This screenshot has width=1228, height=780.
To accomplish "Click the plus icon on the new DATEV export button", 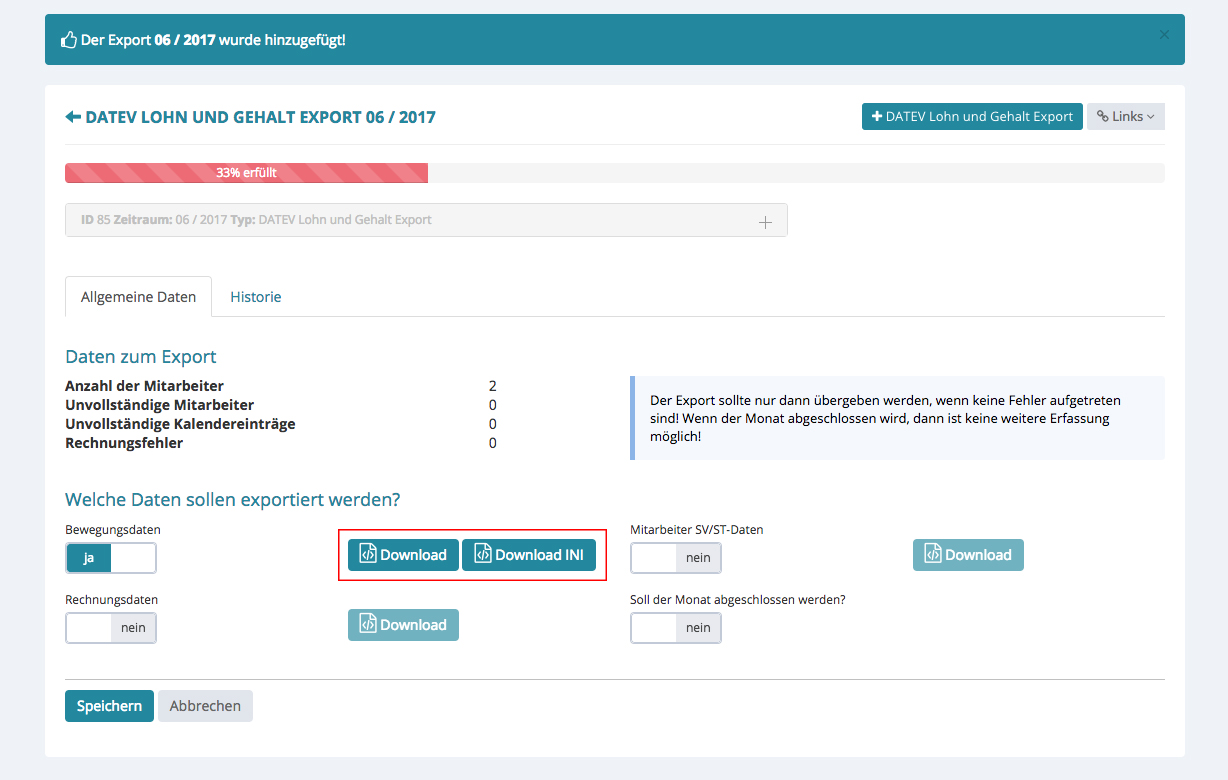I will [877, 117].
